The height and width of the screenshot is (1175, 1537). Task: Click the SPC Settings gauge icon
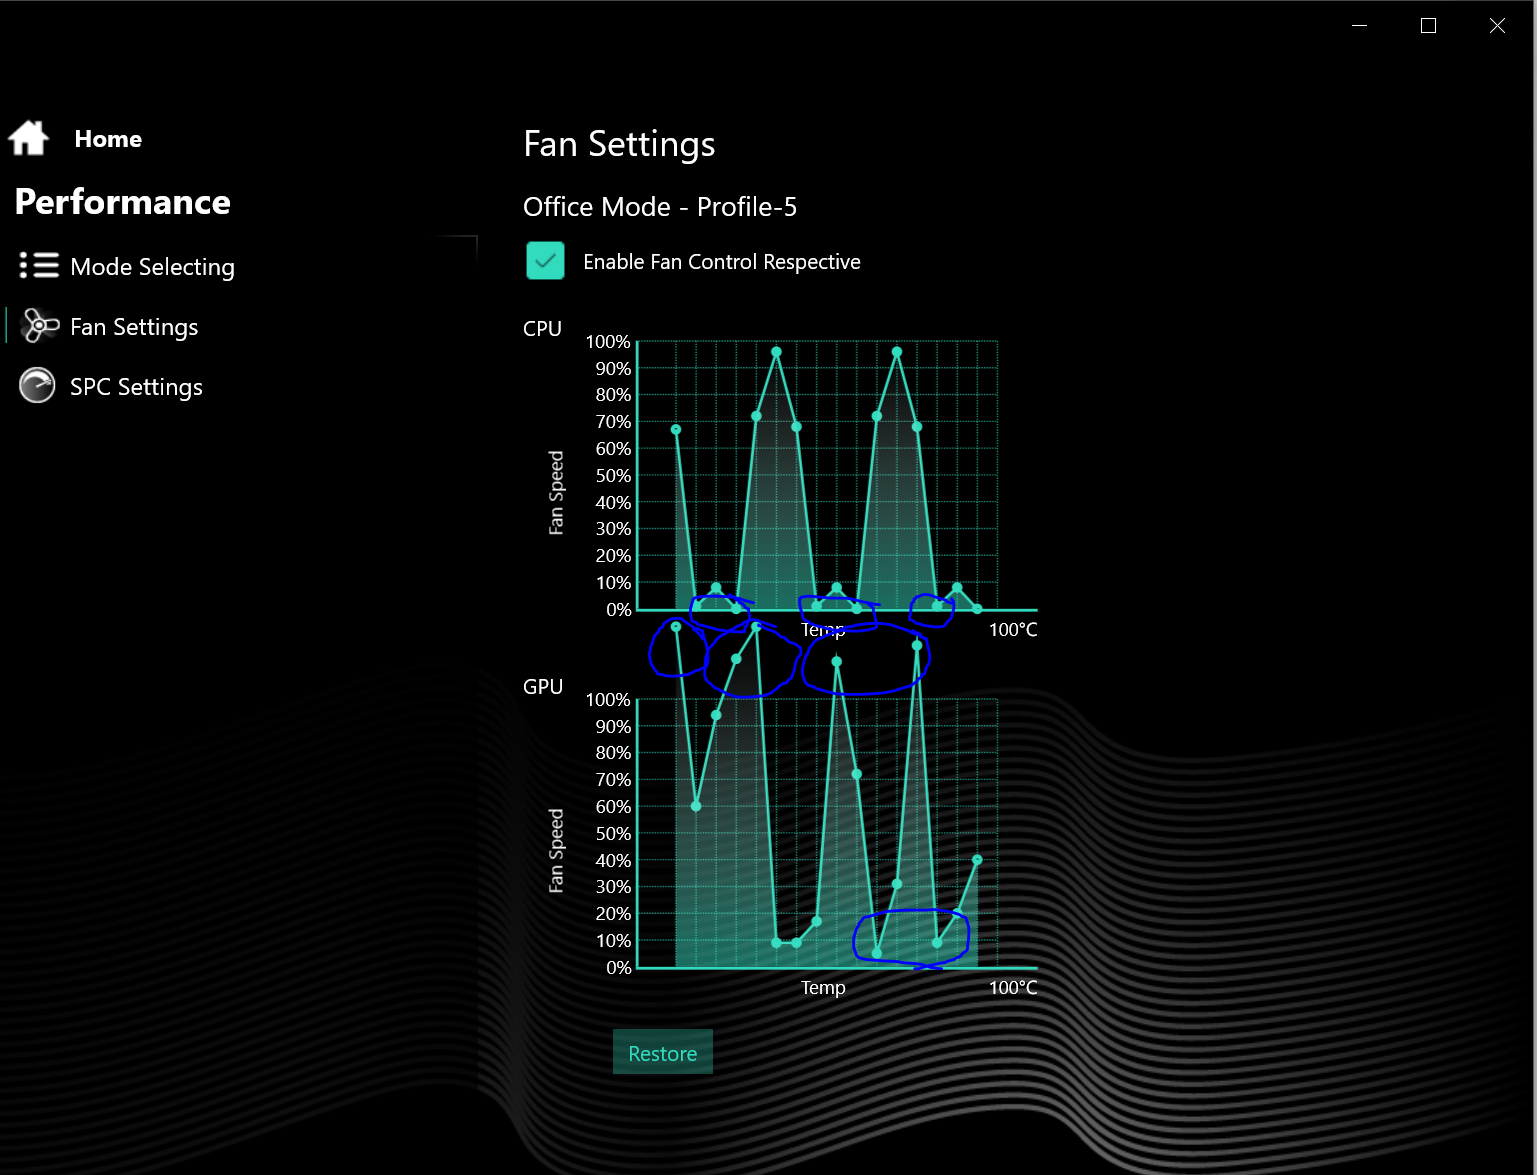tap(37, 386)
